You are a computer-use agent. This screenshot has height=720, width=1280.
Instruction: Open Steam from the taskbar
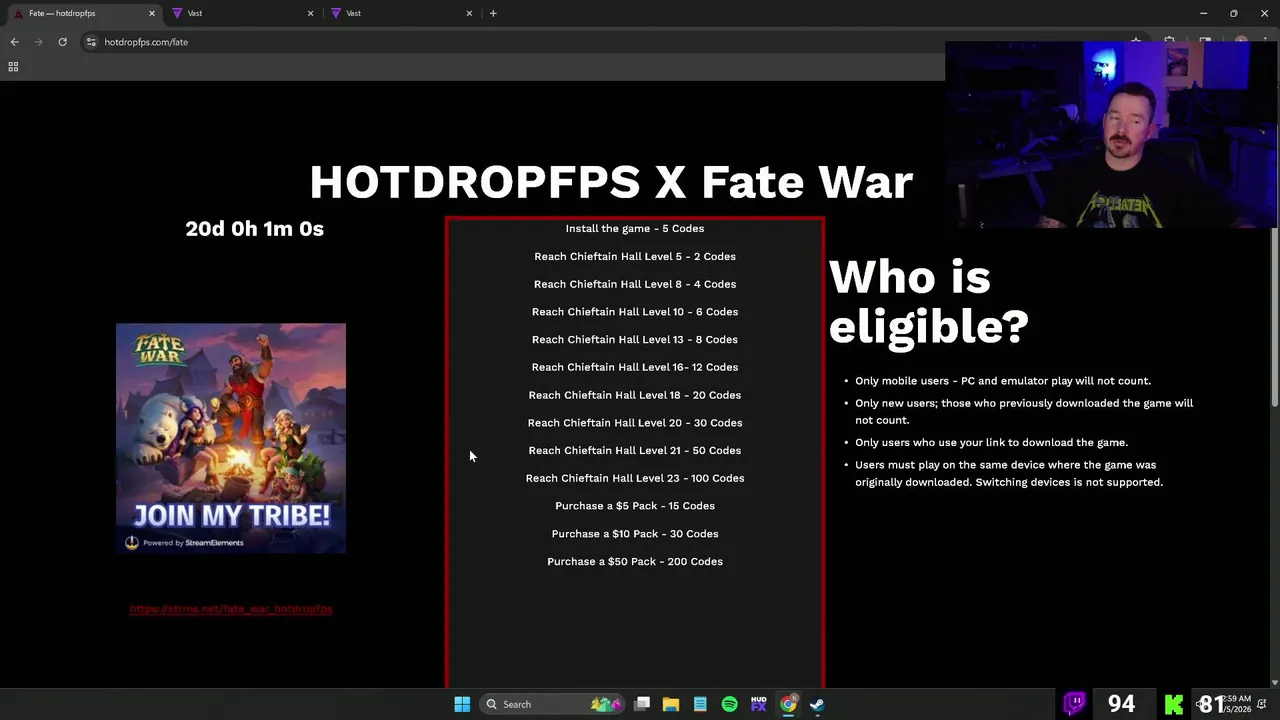tap(817, 704)
